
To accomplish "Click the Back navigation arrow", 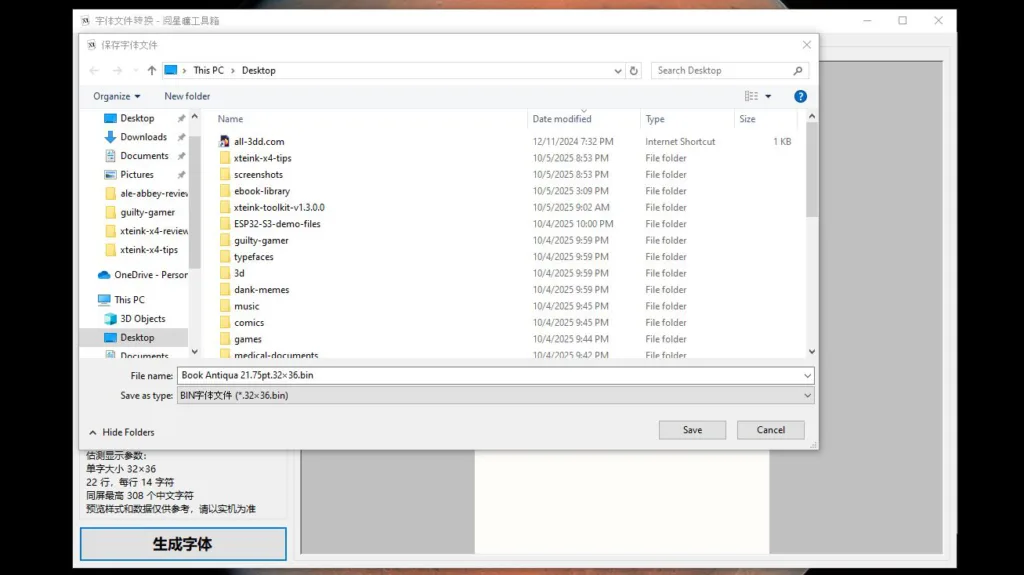I will coord(94,71).
